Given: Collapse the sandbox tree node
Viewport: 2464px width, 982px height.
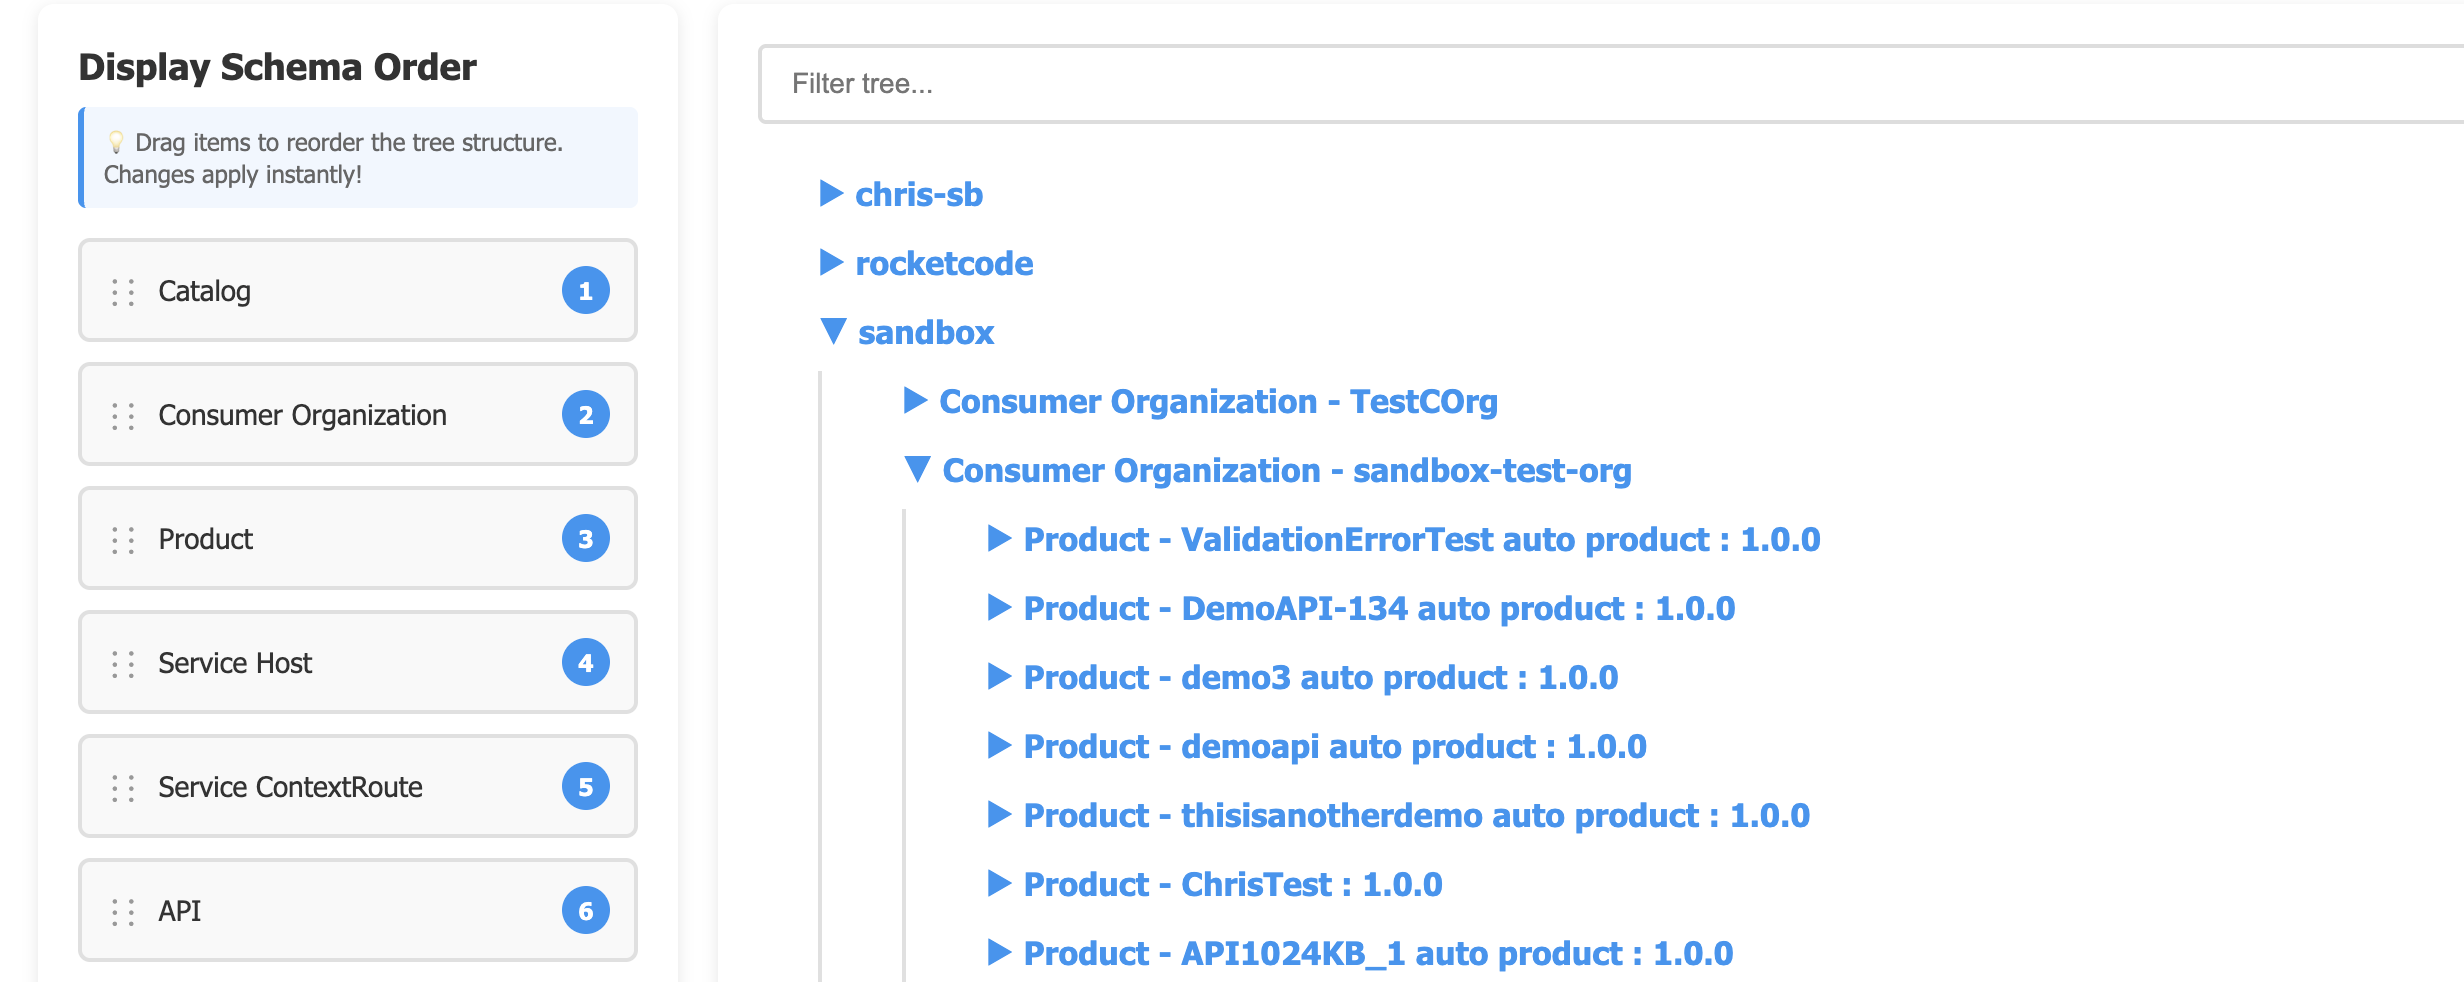Looking at the screenshot, I should [x=832, y=331].
